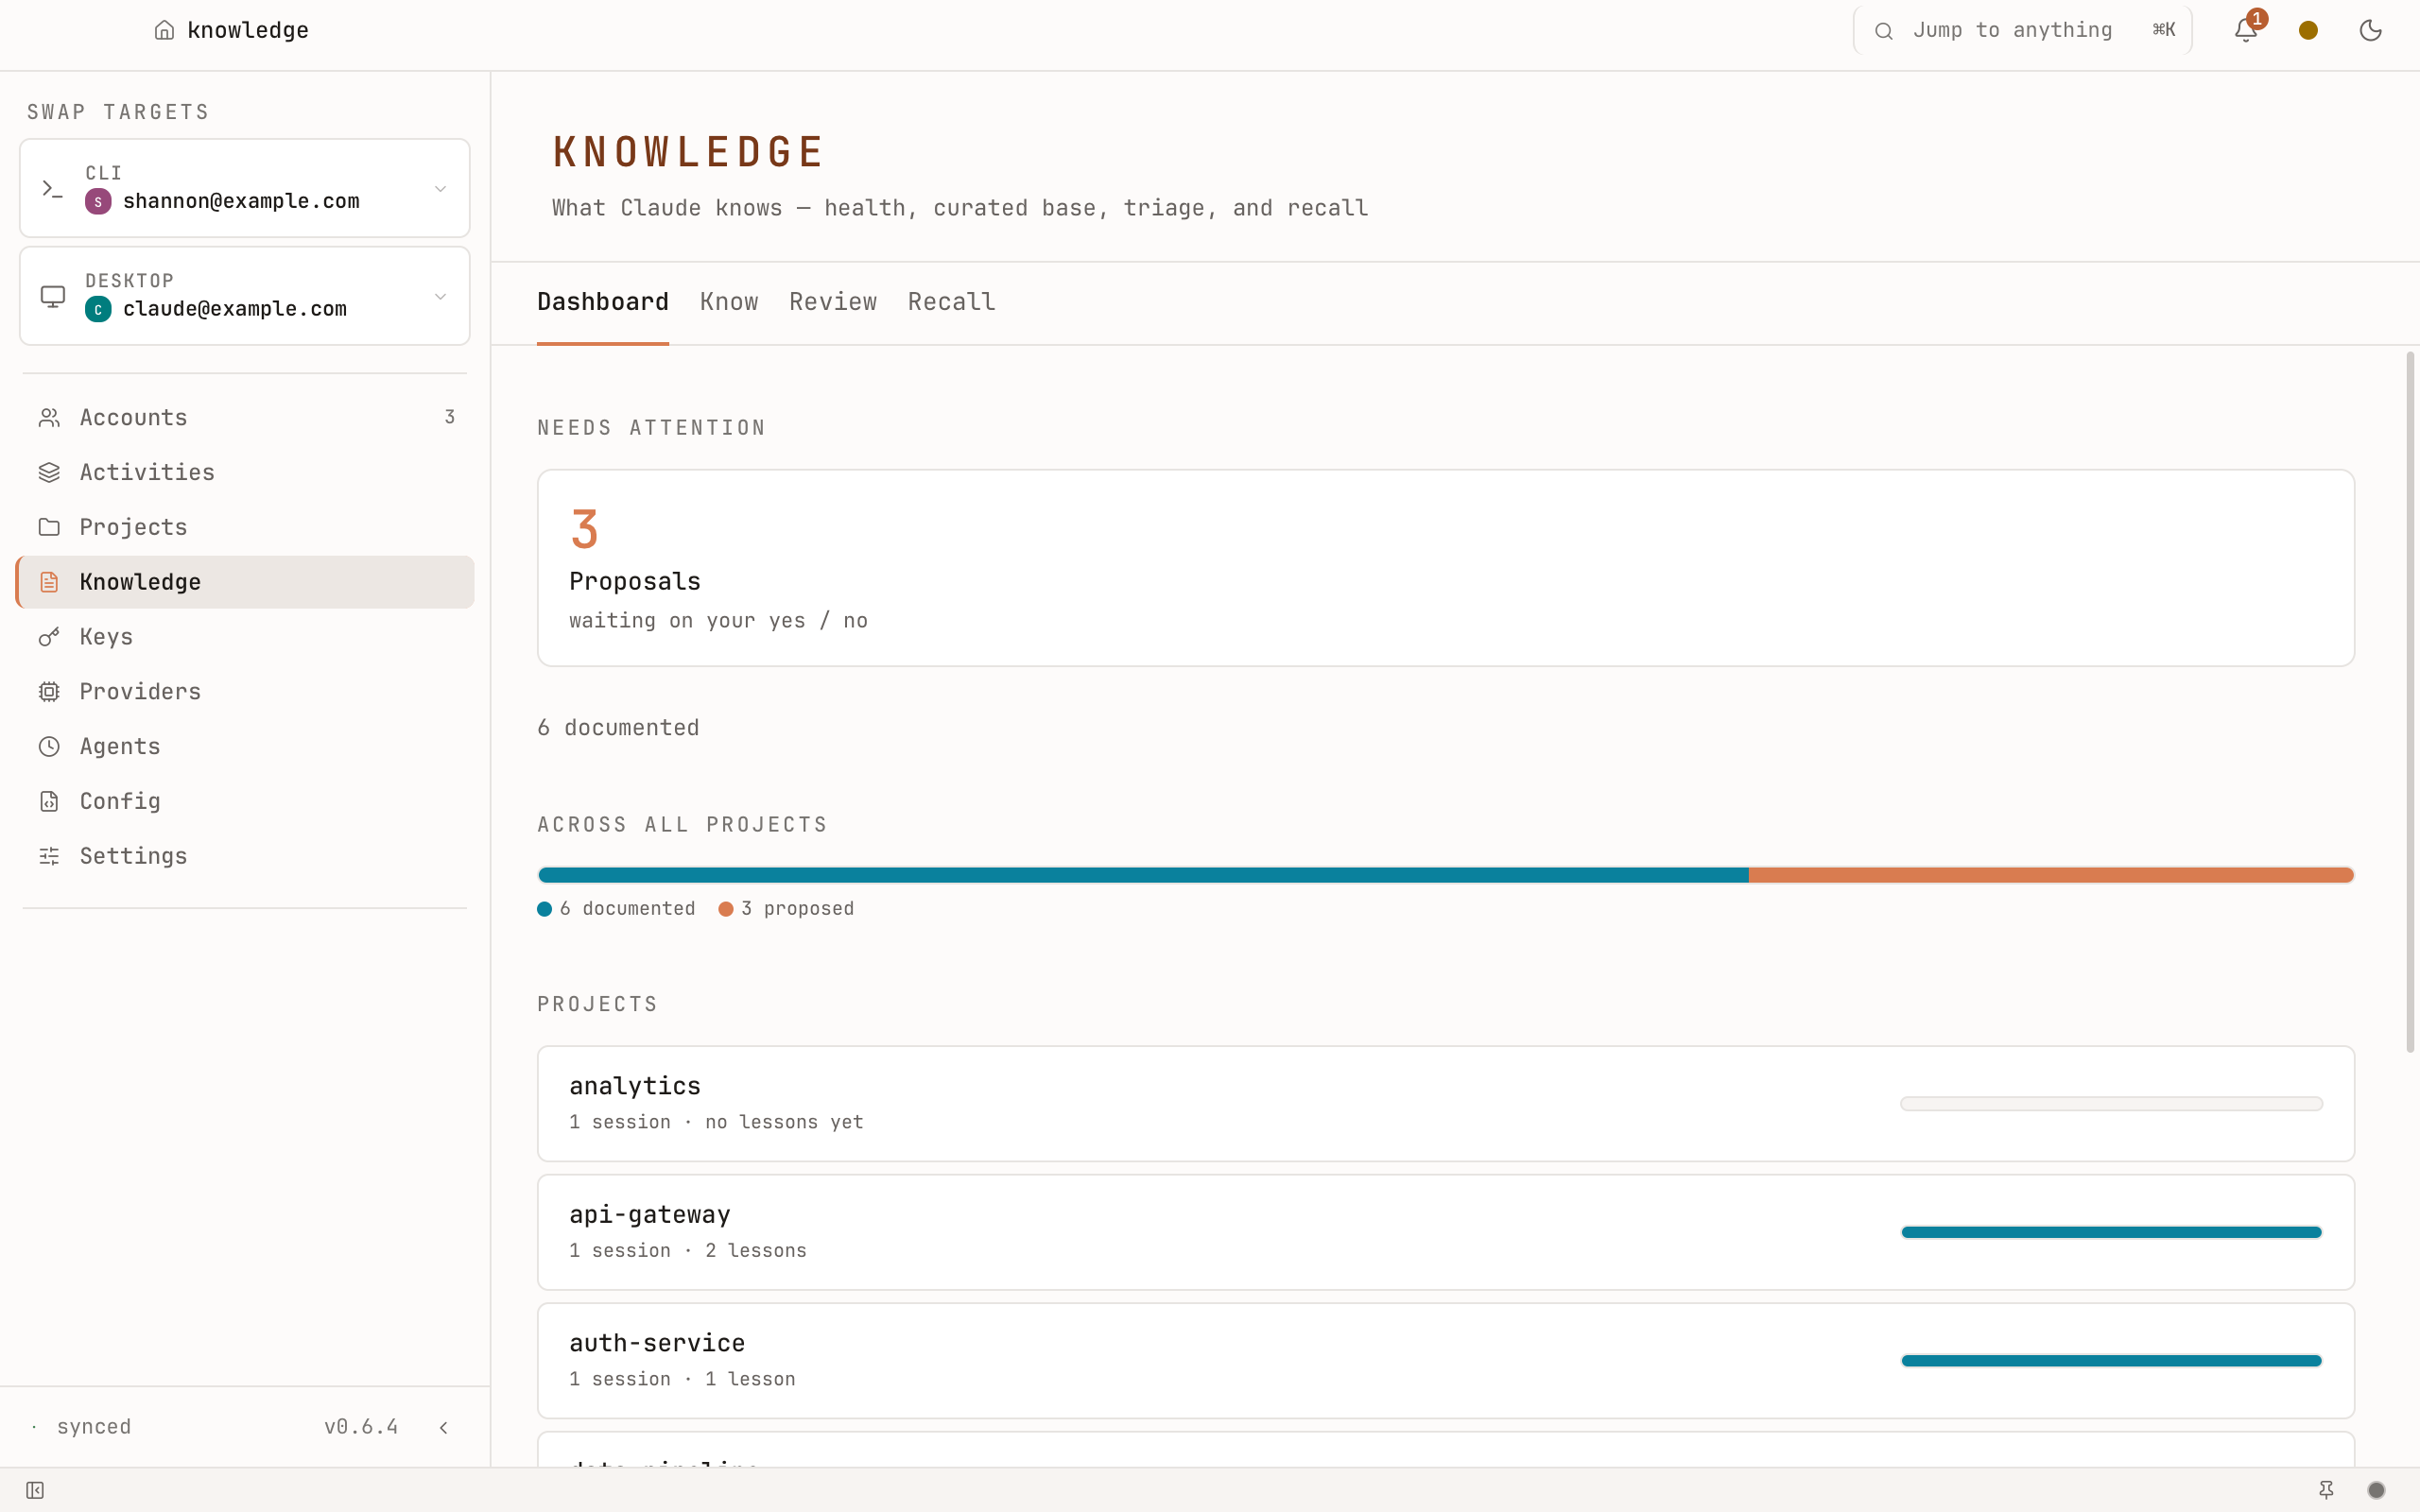Click the Projects folder icon
The width and height of the screenshot is (2420, 1512).
[49, 527]
